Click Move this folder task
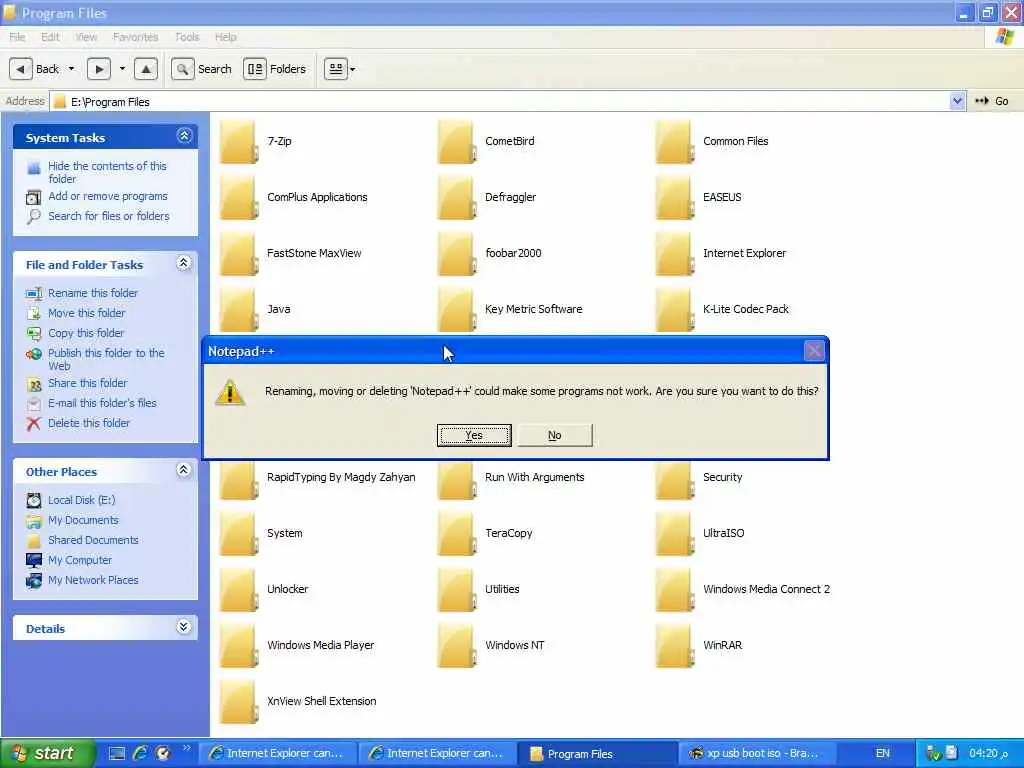 [86, 313]
